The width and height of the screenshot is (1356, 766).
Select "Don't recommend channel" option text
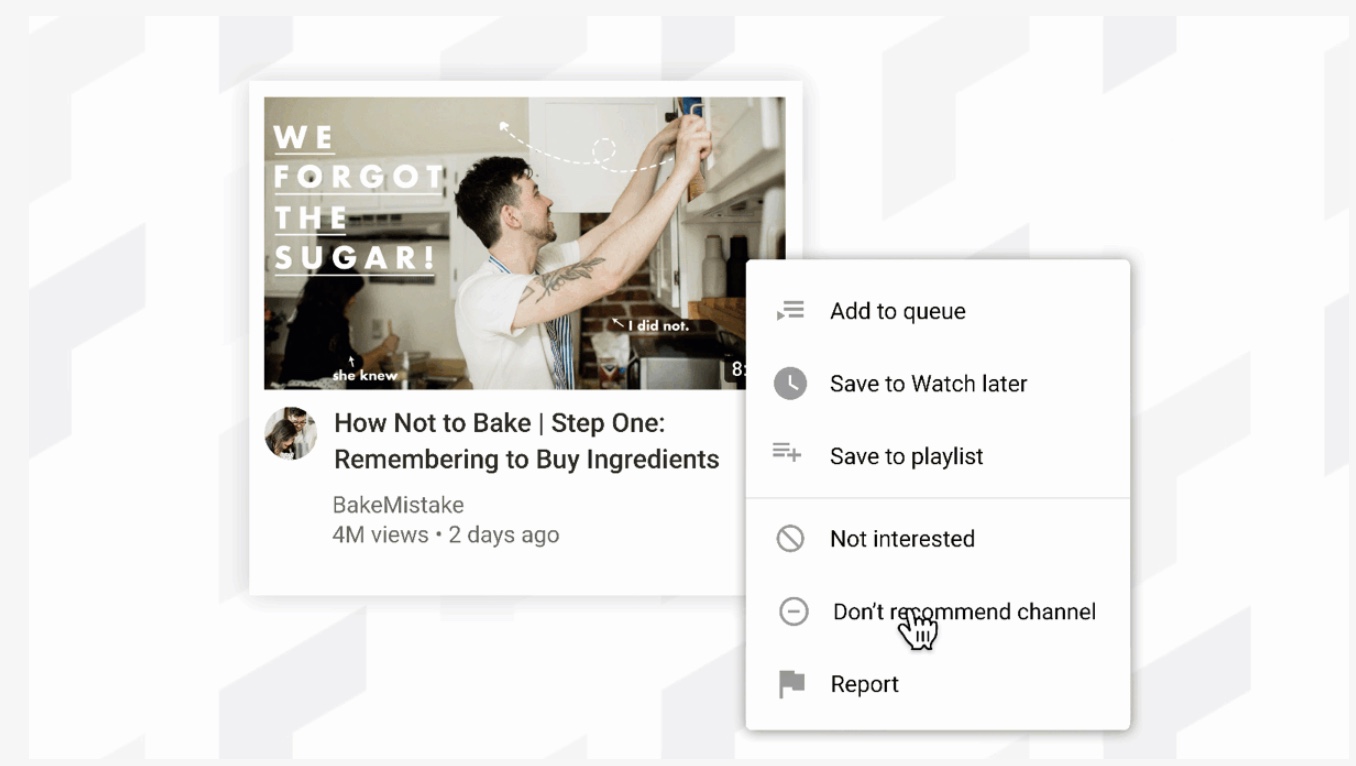tap(964, 611)
